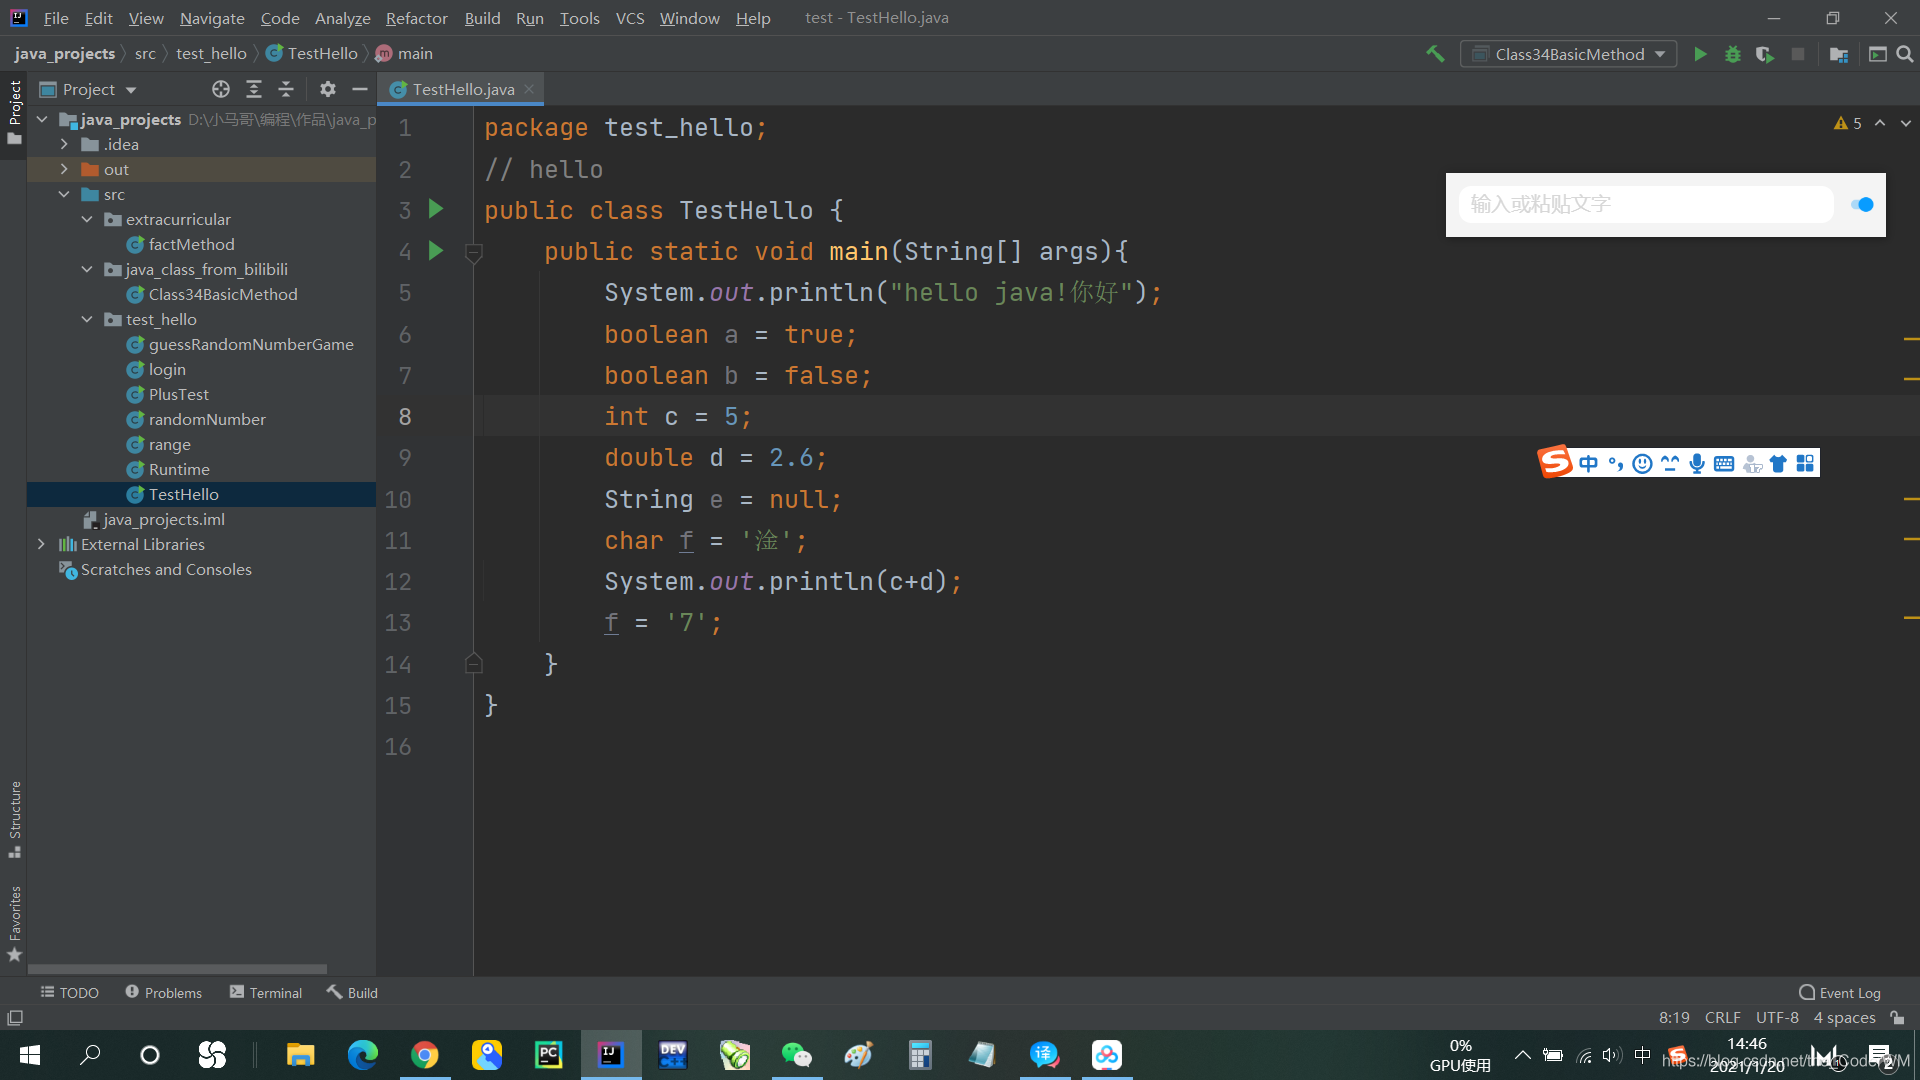Click Collapse All icon in Project panel
This screenshot has height=1080, width=1920.
(286, 89)
